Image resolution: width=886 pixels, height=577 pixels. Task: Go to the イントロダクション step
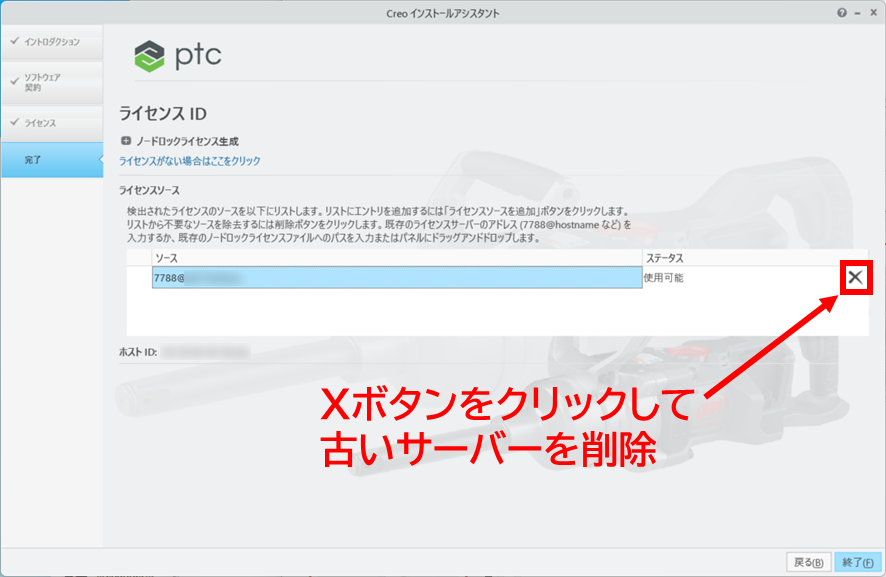point(51,42)
